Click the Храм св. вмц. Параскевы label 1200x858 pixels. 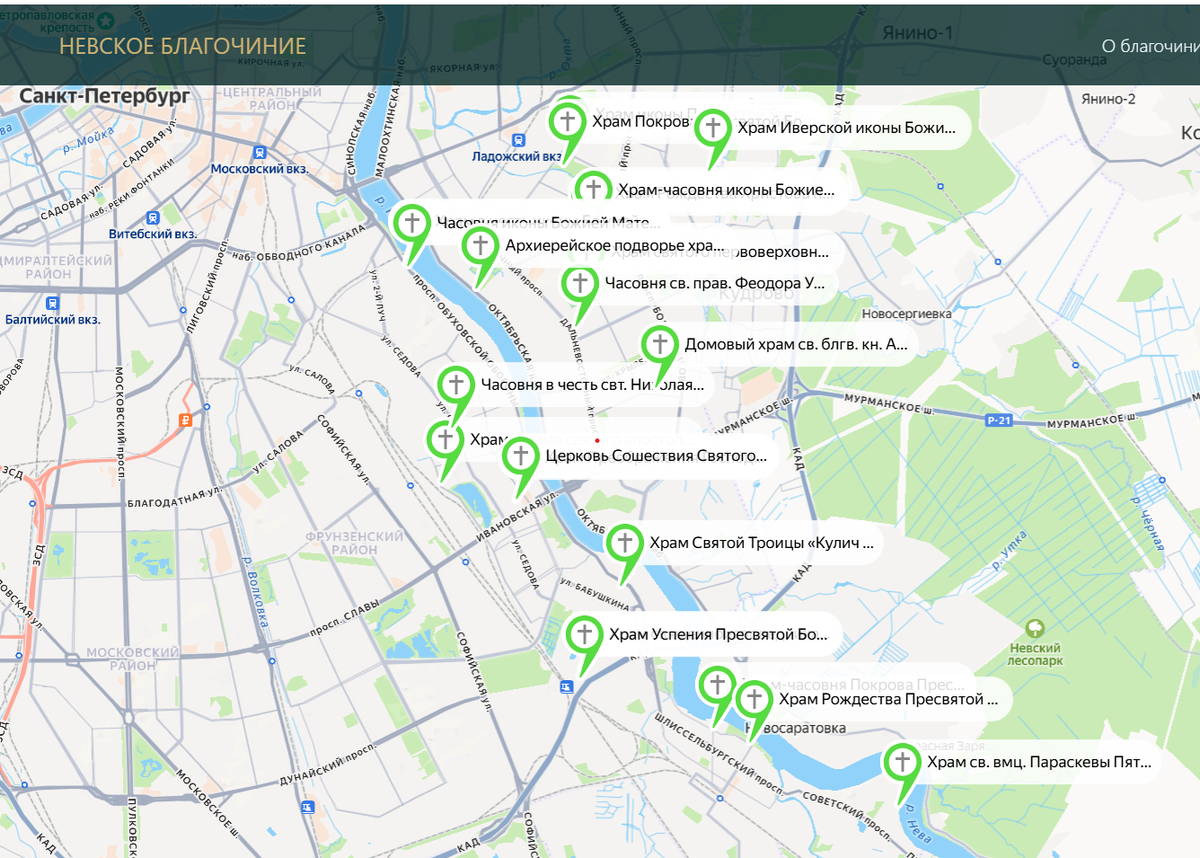[1039, 763]
